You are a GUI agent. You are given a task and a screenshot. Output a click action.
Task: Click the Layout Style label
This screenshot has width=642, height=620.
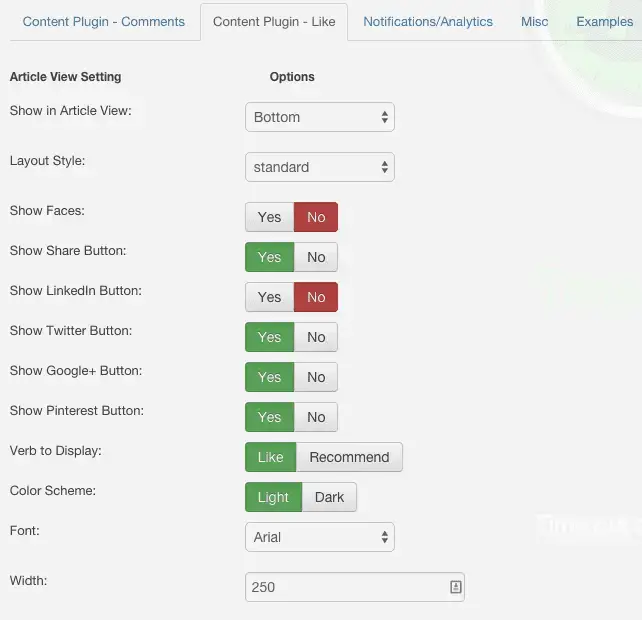[47, 161]
